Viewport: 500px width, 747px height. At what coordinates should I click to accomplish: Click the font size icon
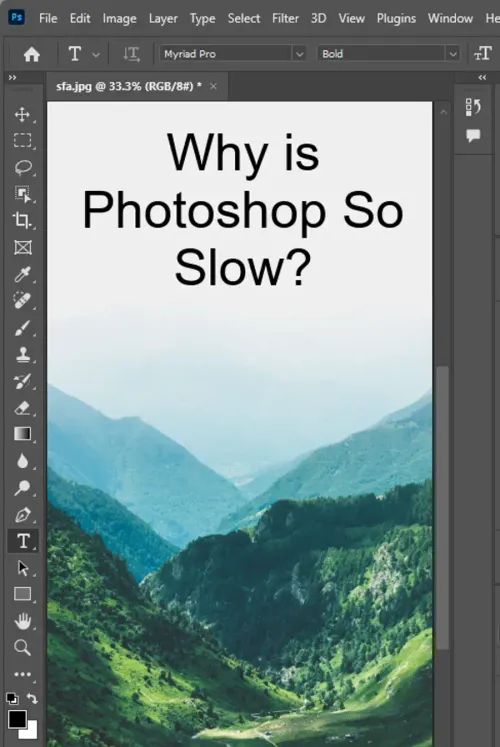point(482,54)
